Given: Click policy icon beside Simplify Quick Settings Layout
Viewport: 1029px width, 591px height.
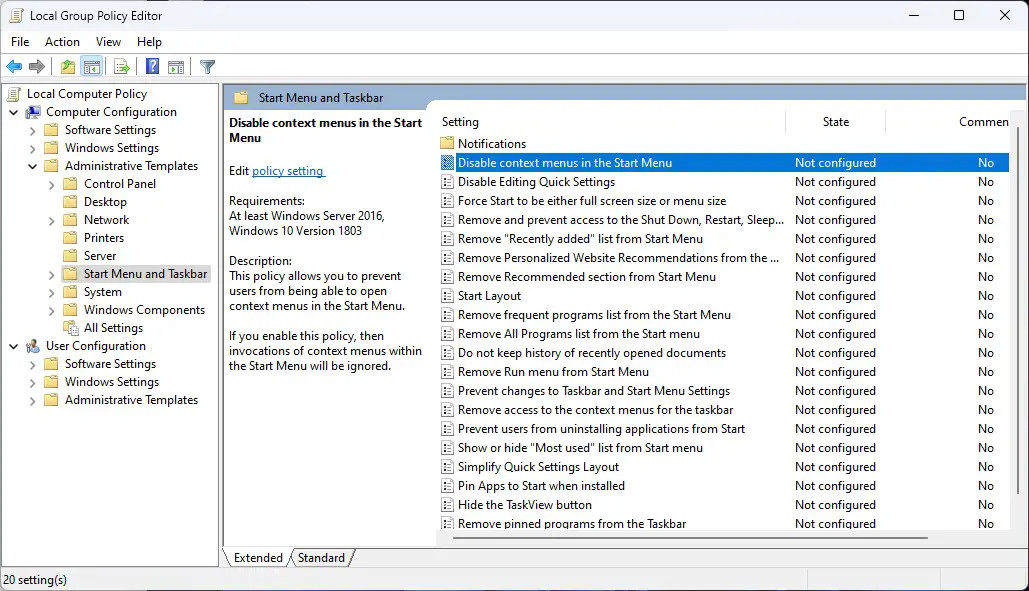Looking at the screenshot, I should click(x=448, y=467).
